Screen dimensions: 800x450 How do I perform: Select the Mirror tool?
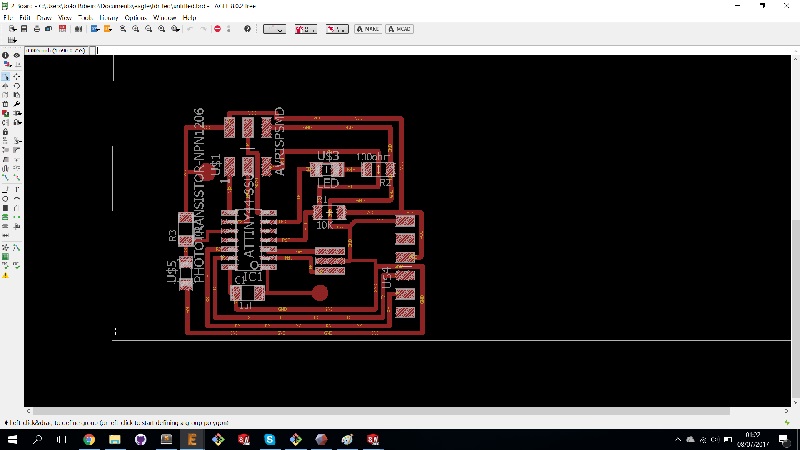click(5, 86)
